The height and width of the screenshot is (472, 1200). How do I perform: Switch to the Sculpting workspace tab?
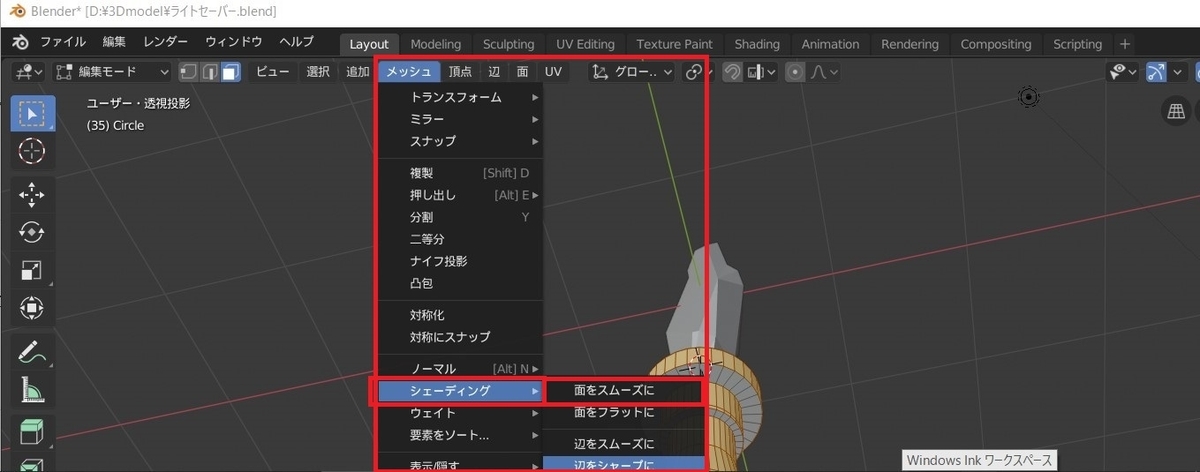(508, 44)
